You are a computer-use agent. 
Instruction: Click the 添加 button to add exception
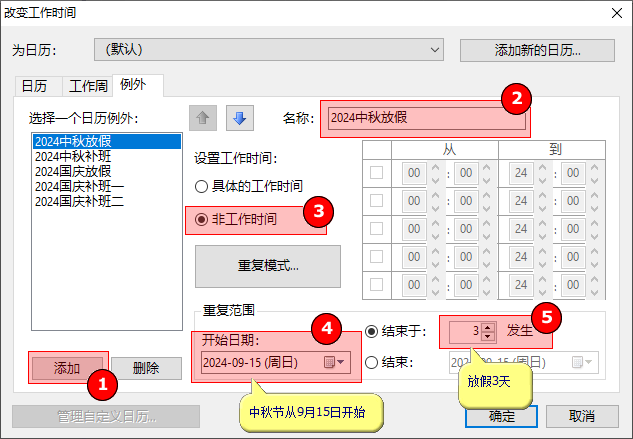coord(67,367)
